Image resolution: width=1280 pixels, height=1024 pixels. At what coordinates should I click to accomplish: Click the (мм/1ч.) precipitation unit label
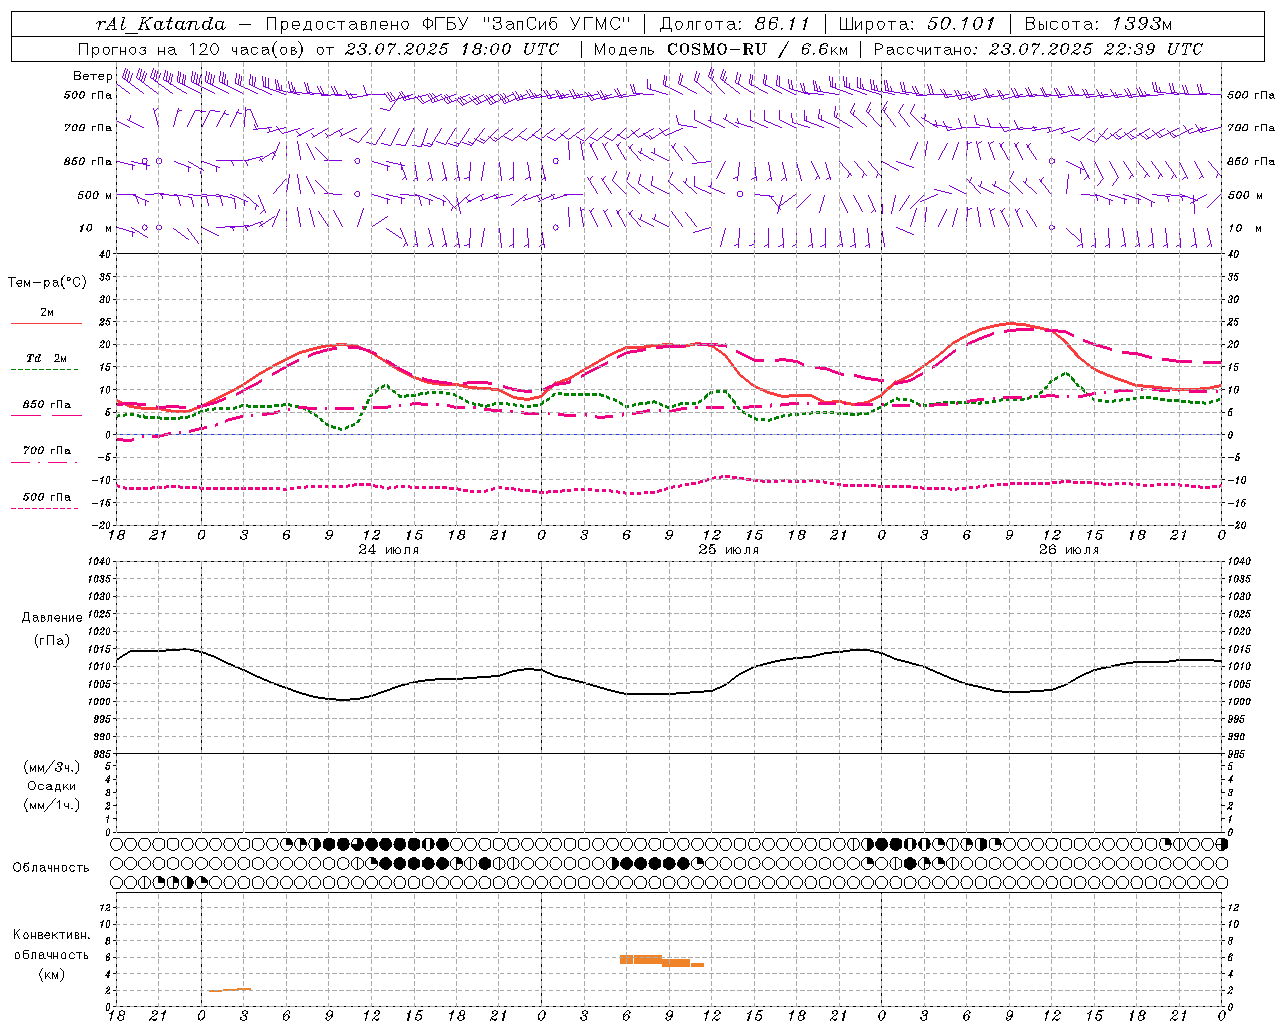pyautogui.click(x=52, y=805)
